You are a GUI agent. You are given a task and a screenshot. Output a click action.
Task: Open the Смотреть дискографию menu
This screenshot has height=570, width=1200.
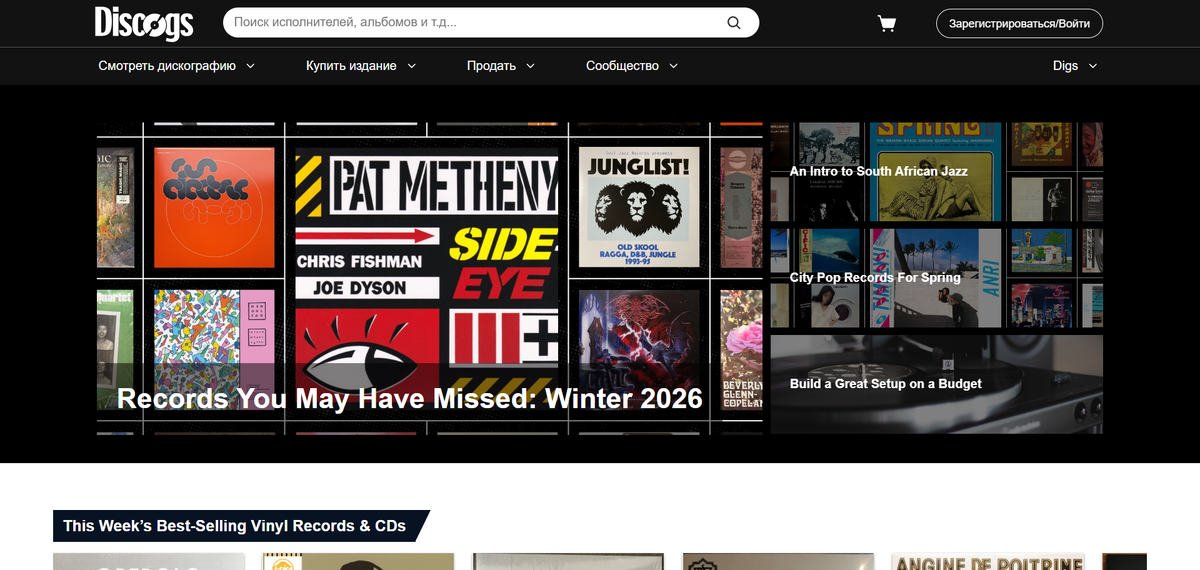177,65
